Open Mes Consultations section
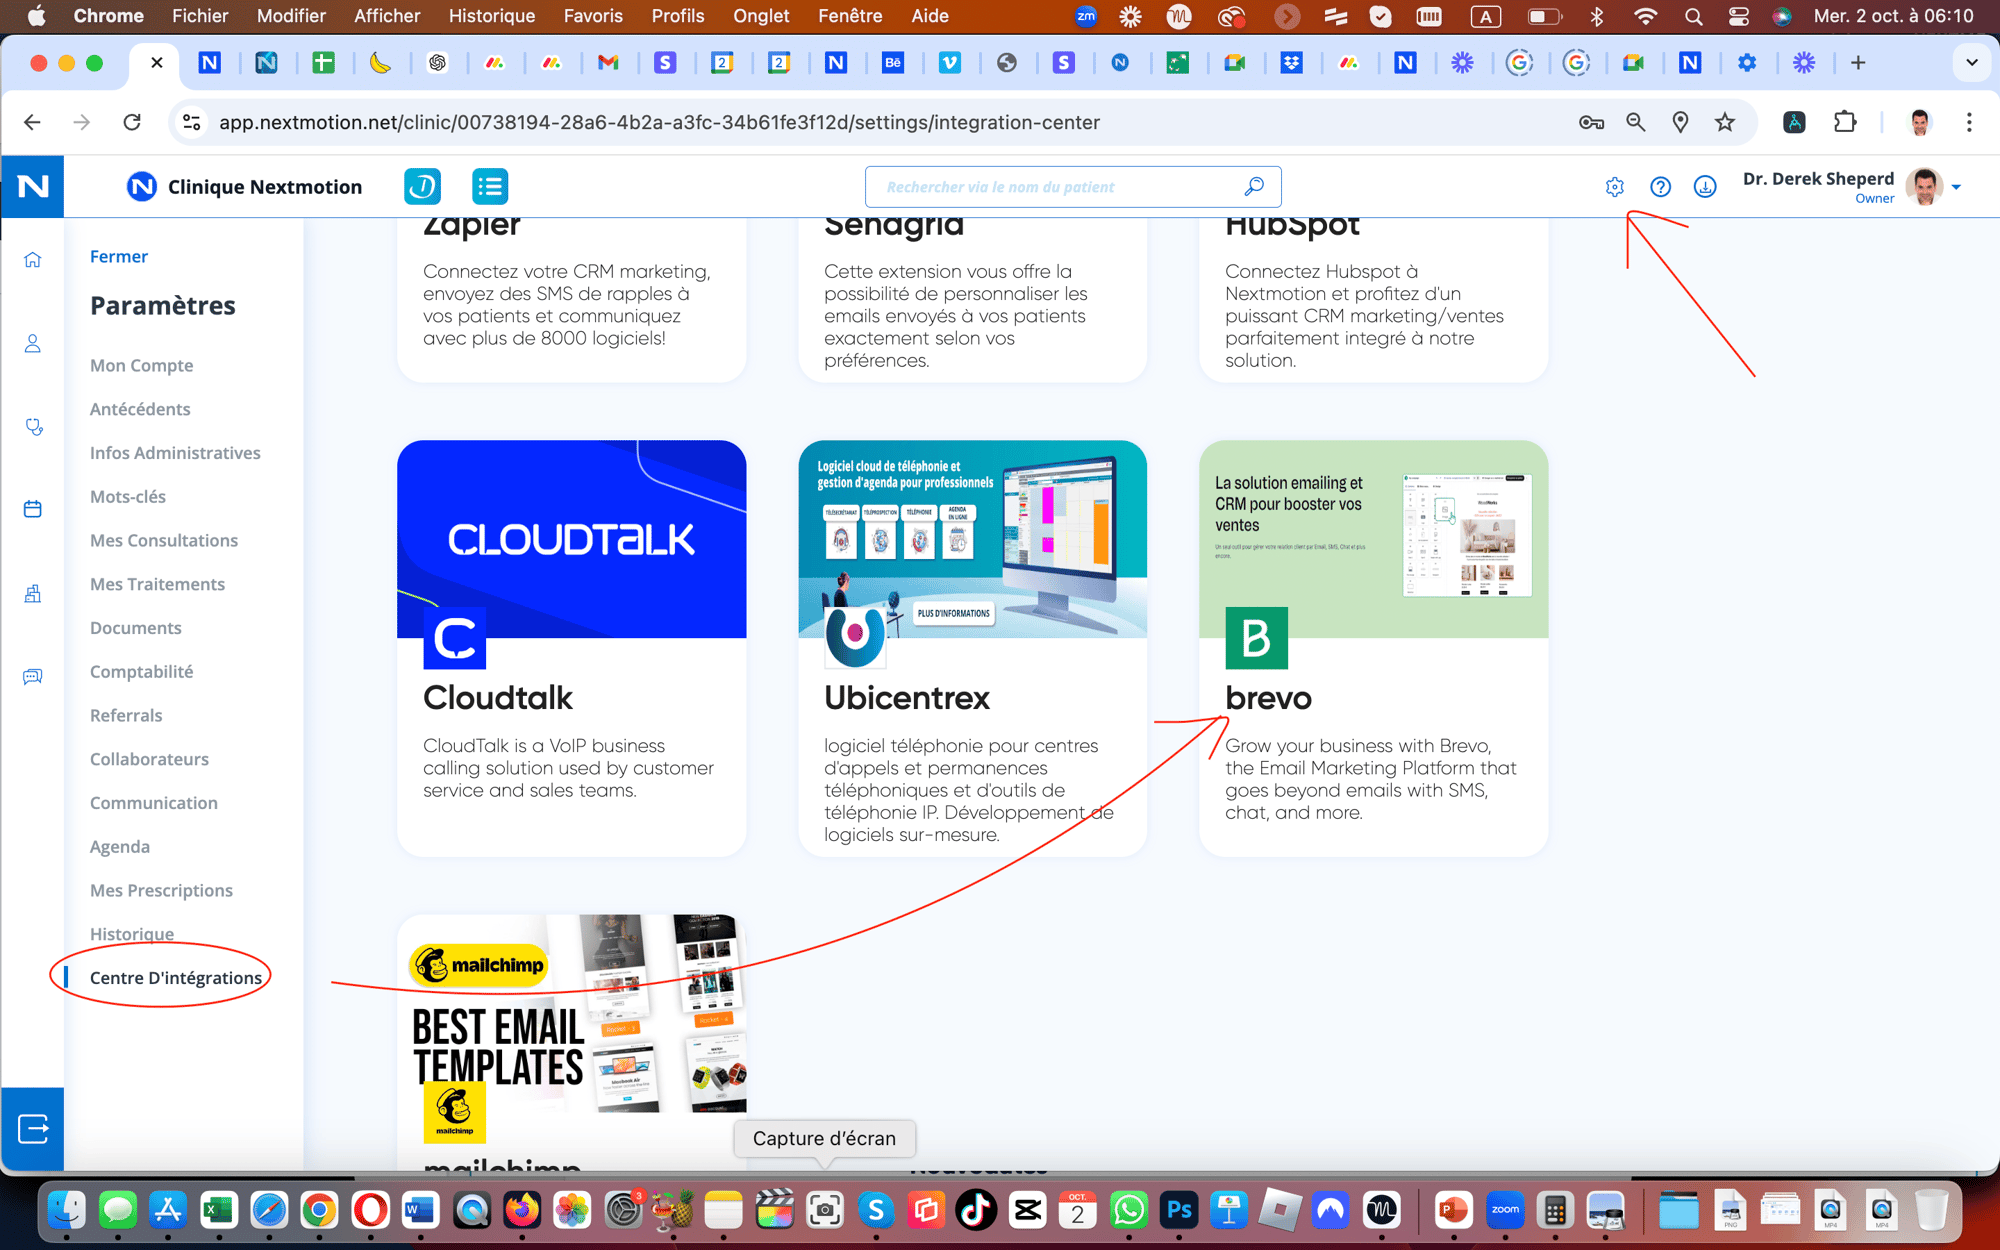Screen dimensions: 2000x1250 164,540
